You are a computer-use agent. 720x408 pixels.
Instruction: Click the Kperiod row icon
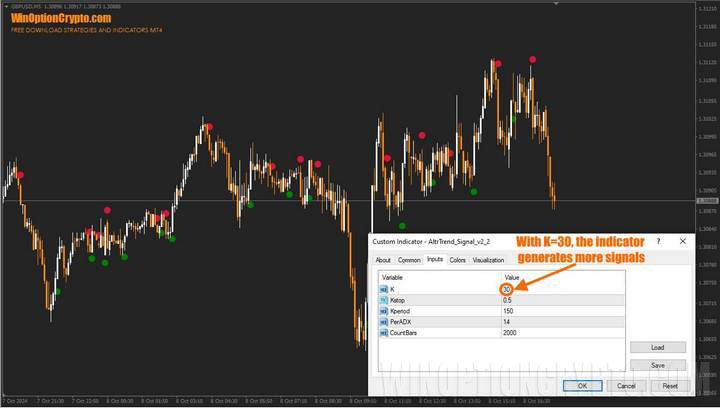(383, 311)
